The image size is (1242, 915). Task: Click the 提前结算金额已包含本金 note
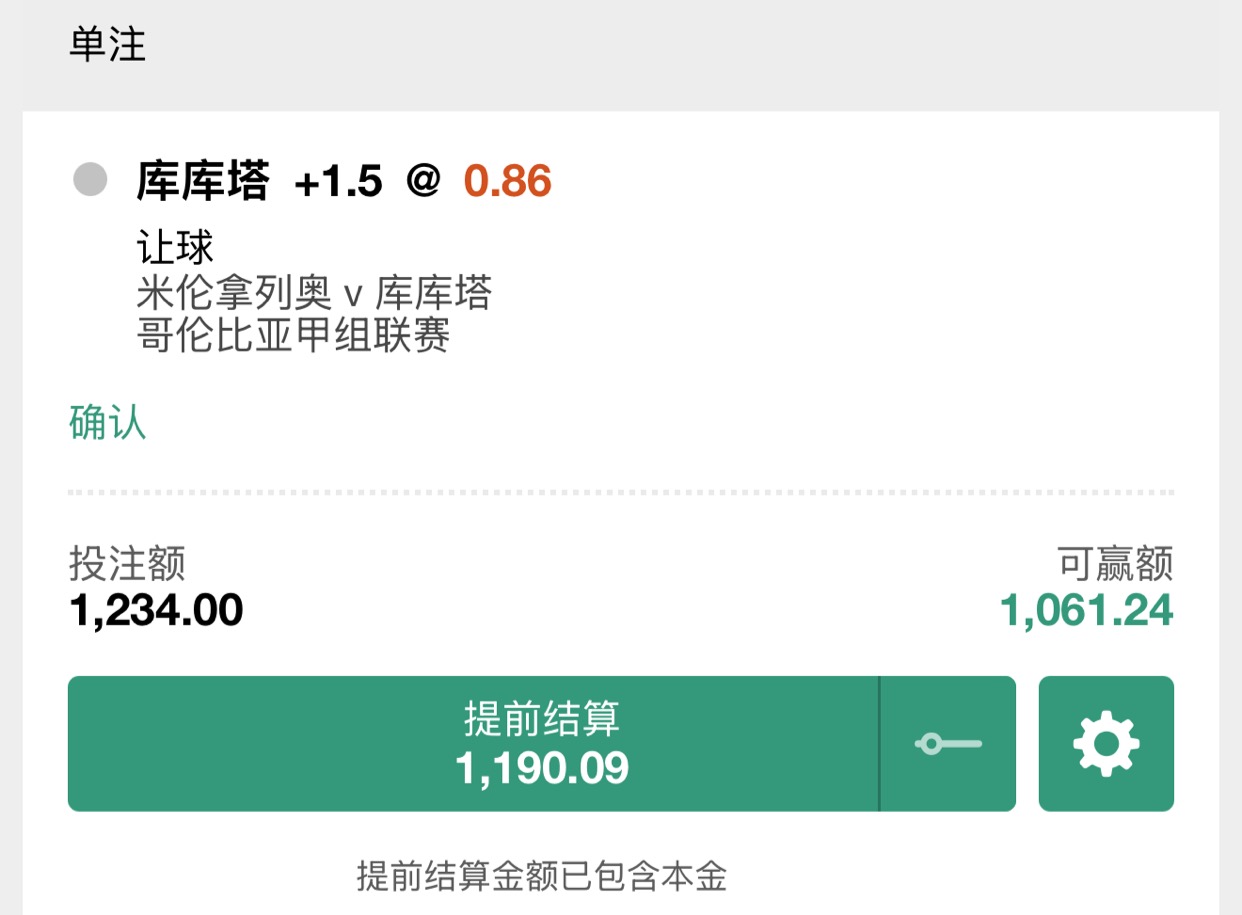coord(541,876)
